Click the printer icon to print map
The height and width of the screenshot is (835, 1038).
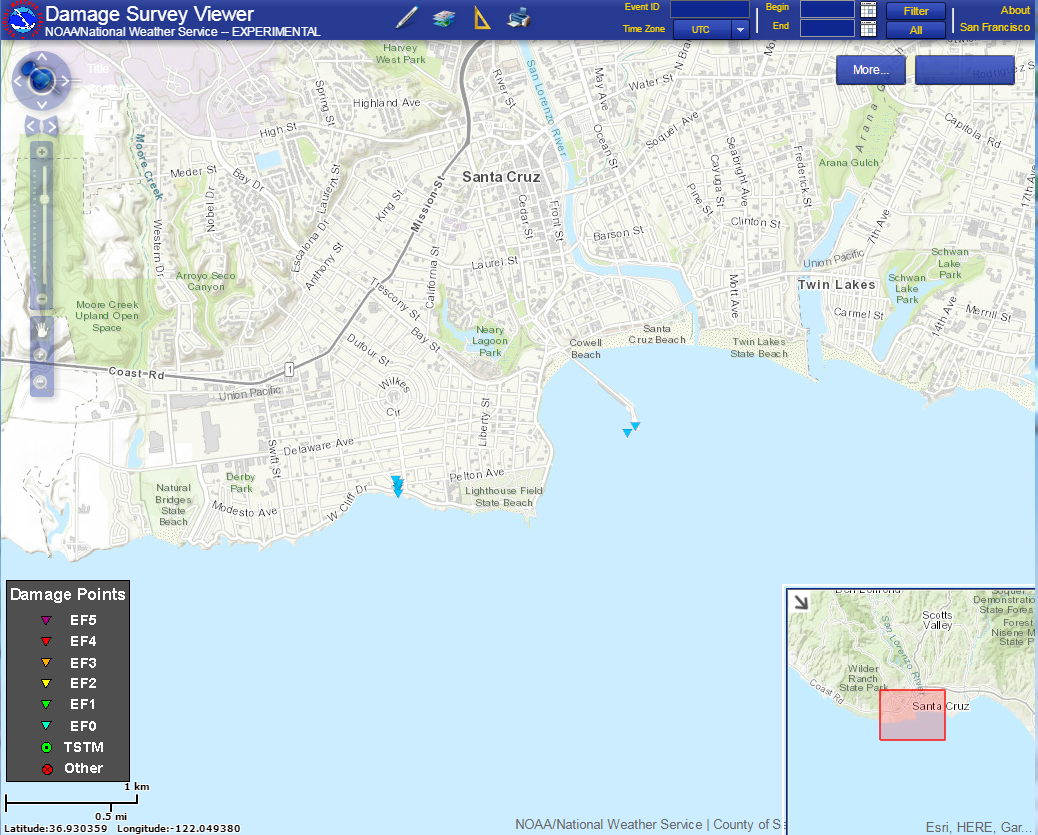click(x=519, y=18)
